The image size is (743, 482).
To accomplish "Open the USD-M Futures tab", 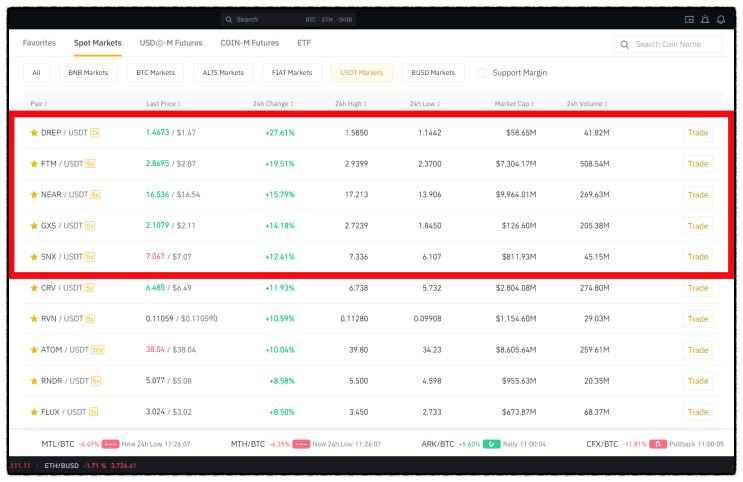I will [171, 43].
